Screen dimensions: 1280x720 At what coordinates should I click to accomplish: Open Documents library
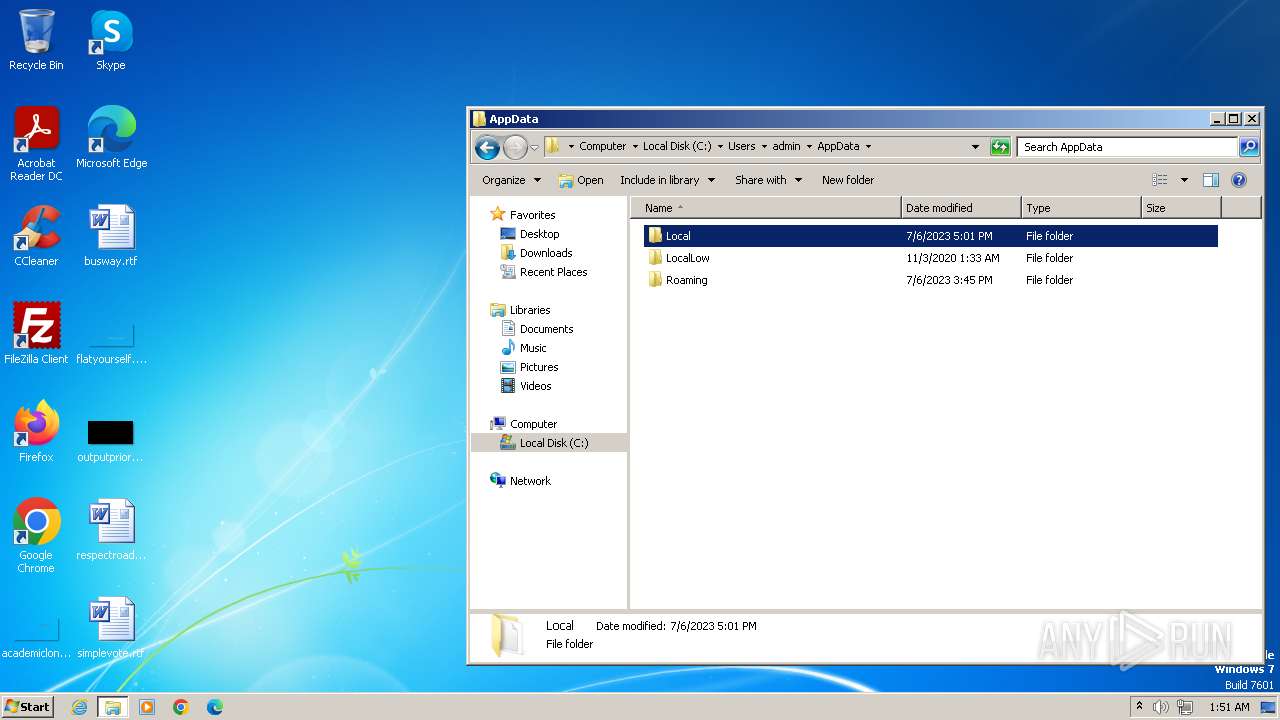click(546, 329)
